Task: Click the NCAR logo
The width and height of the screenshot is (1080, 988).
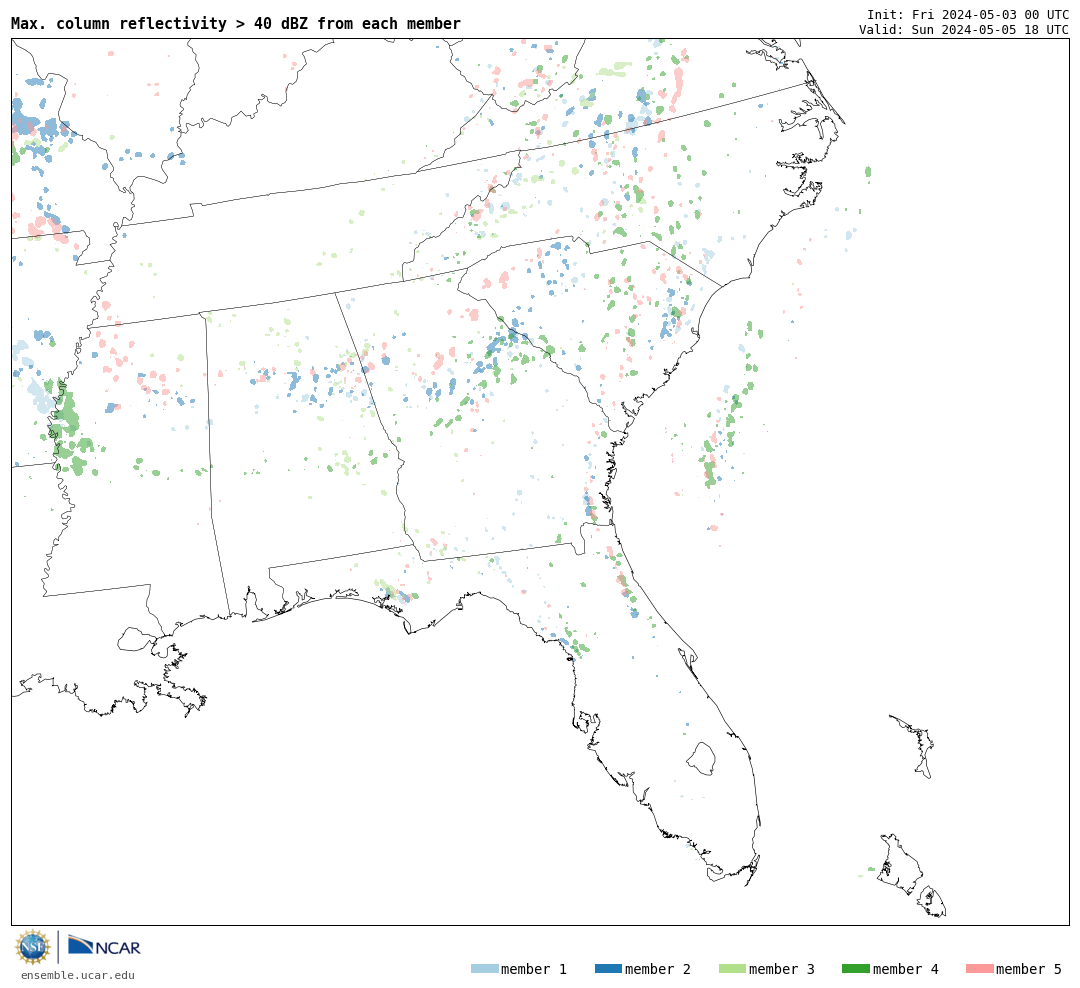Action: (x=105, y=946)
